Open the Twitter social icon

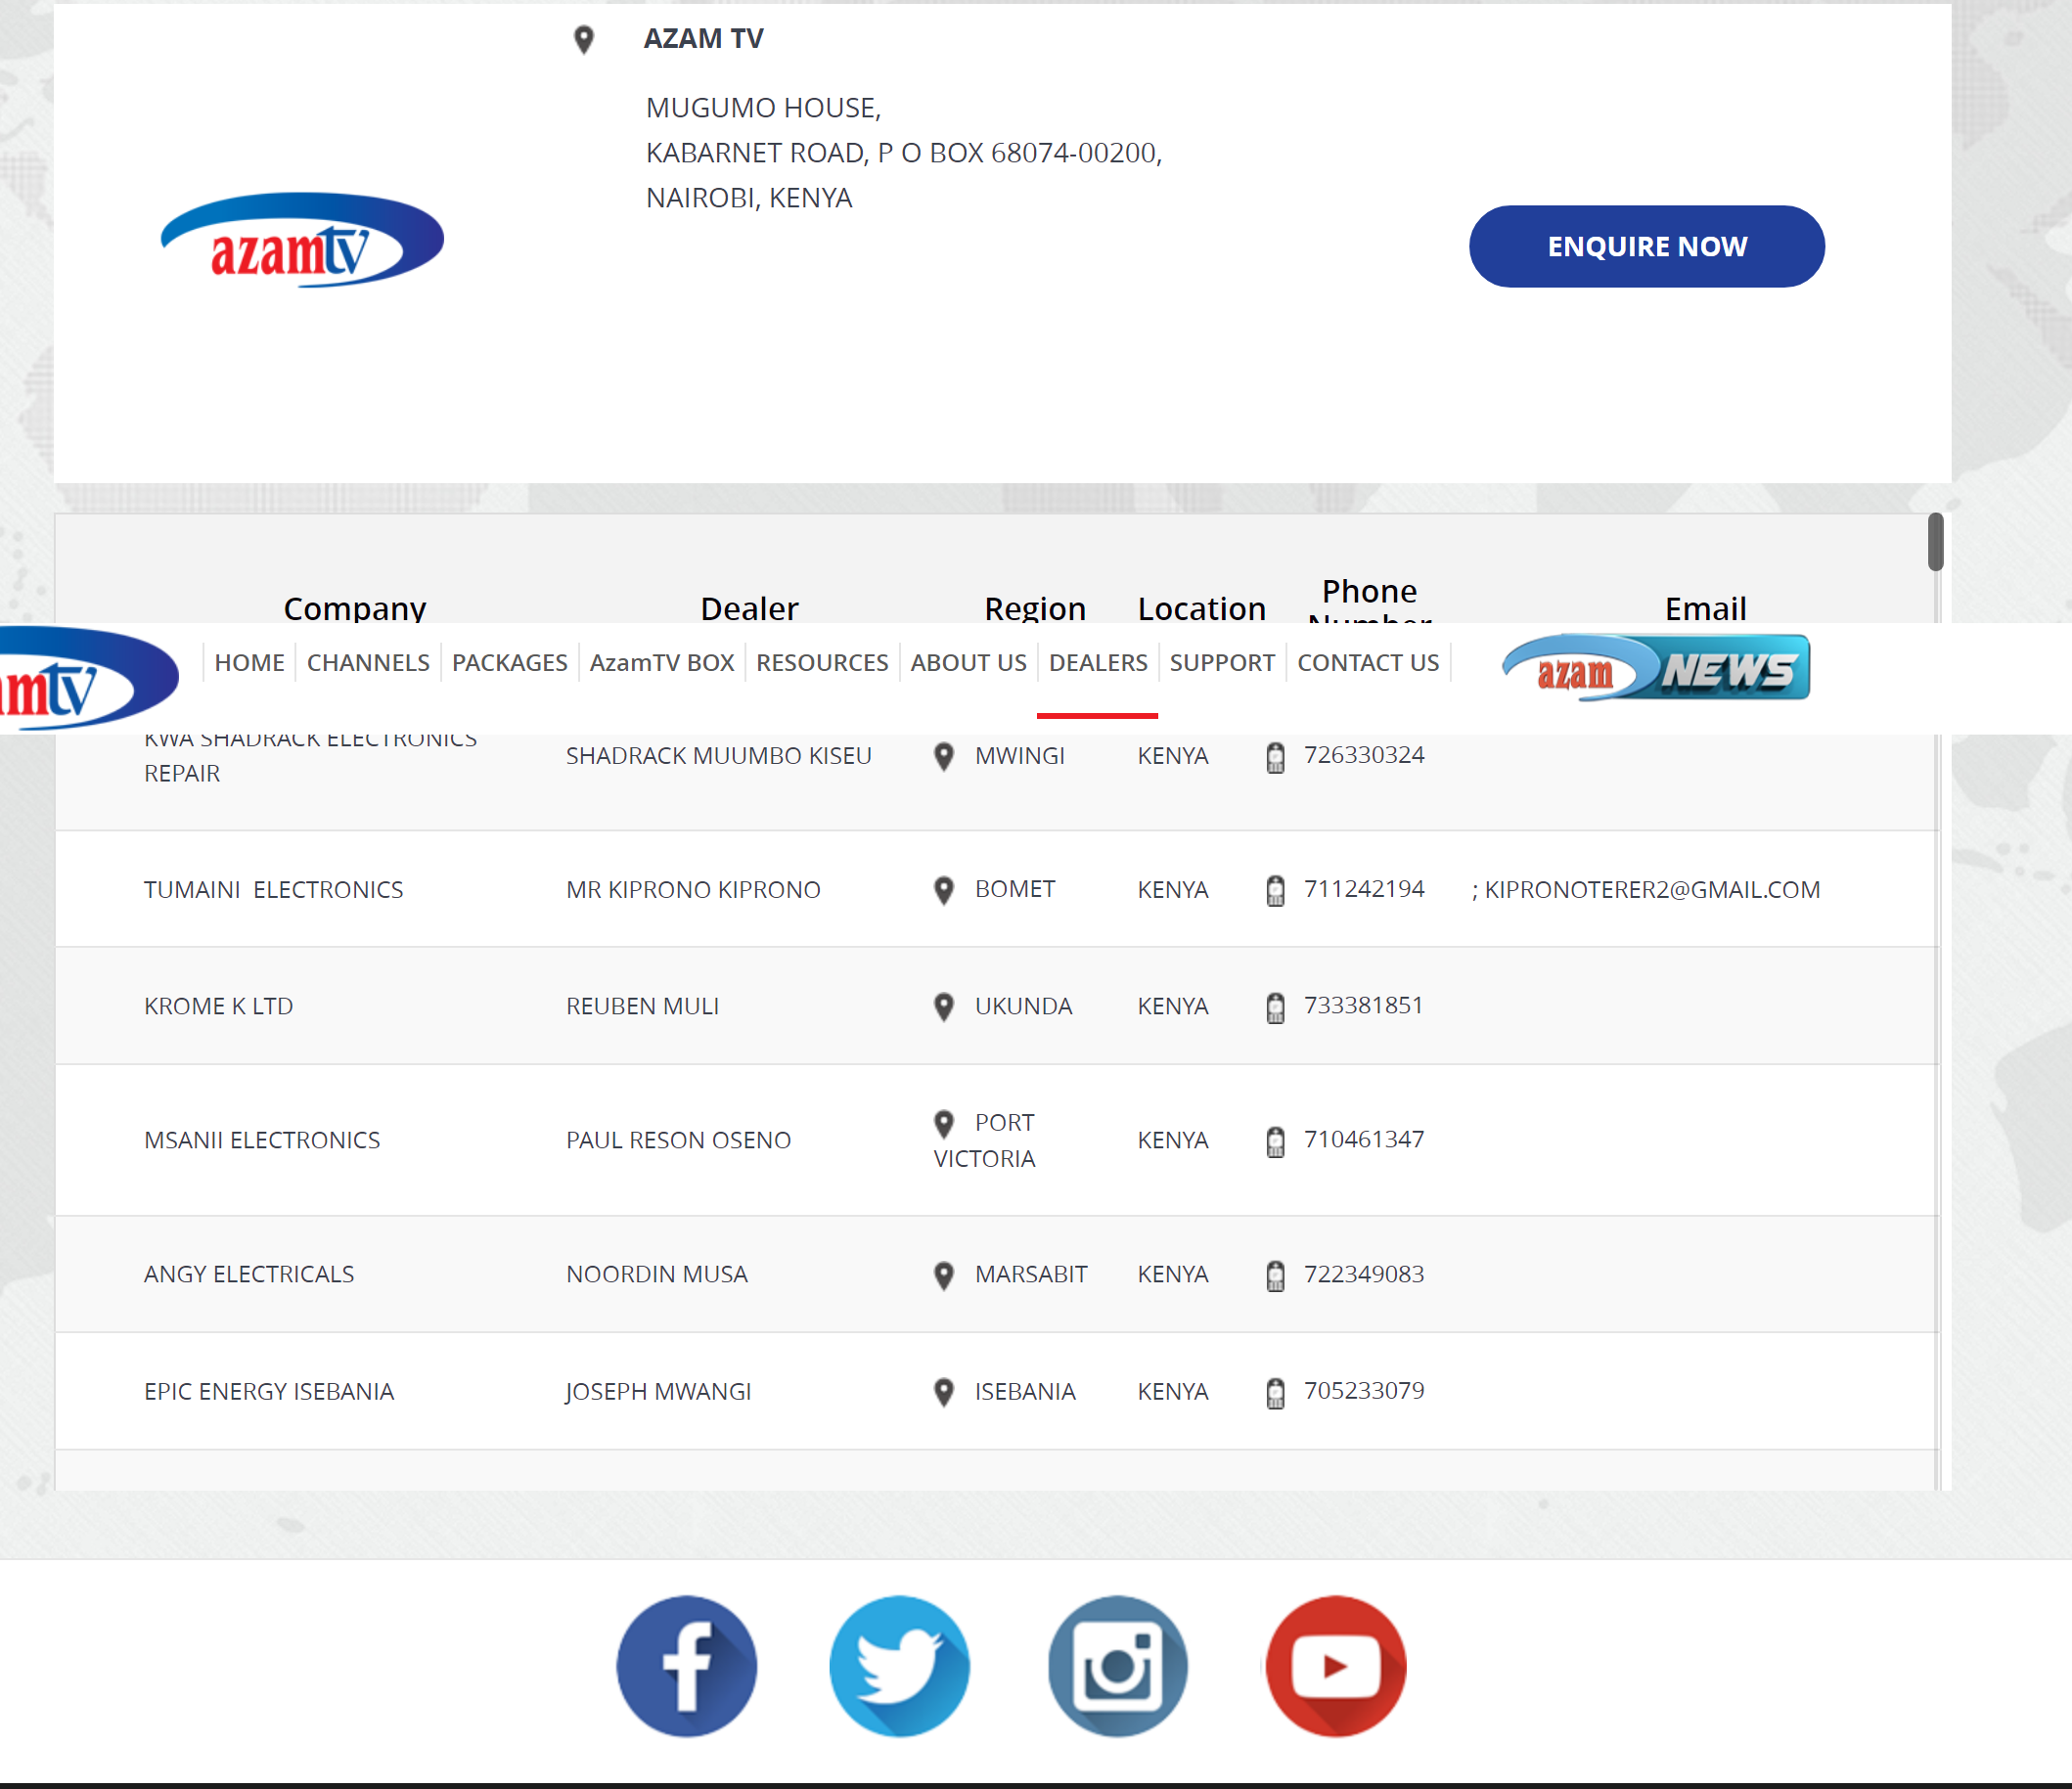(x=899, y=1666)
